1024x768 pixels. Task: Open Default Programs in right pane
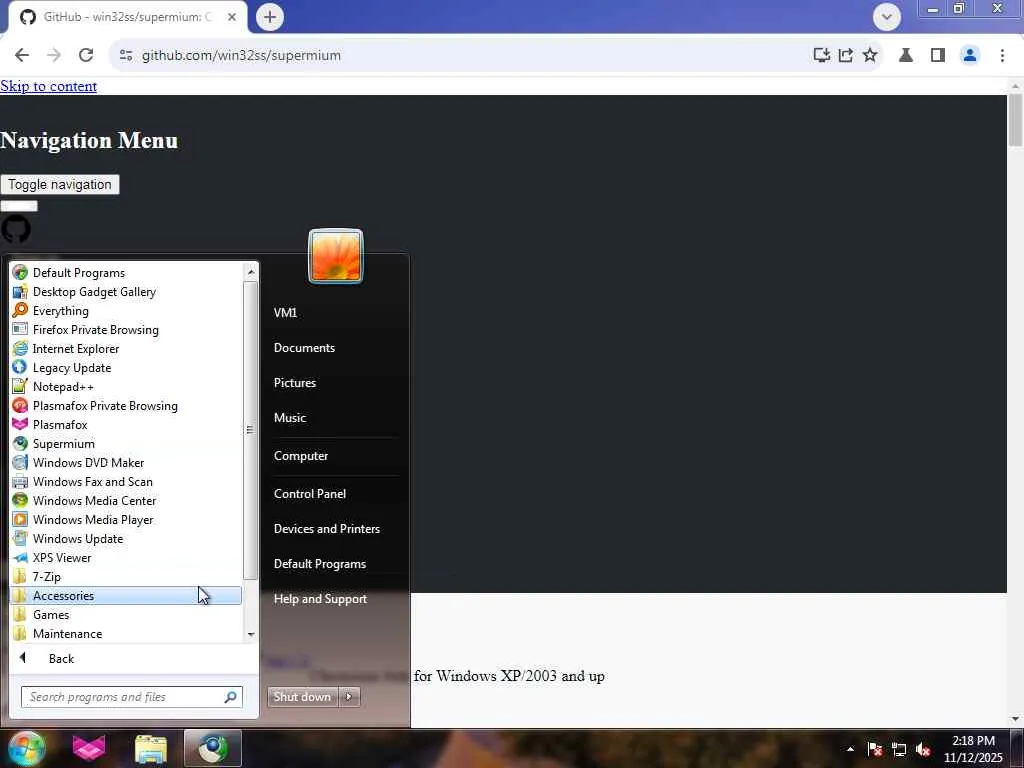tap(319, 564)
